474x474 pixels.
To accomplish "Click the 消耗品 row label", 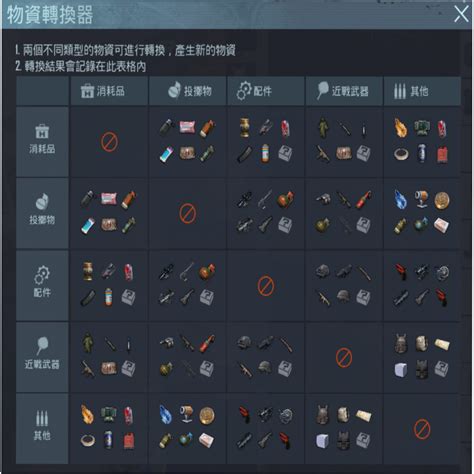I will 42,141.
